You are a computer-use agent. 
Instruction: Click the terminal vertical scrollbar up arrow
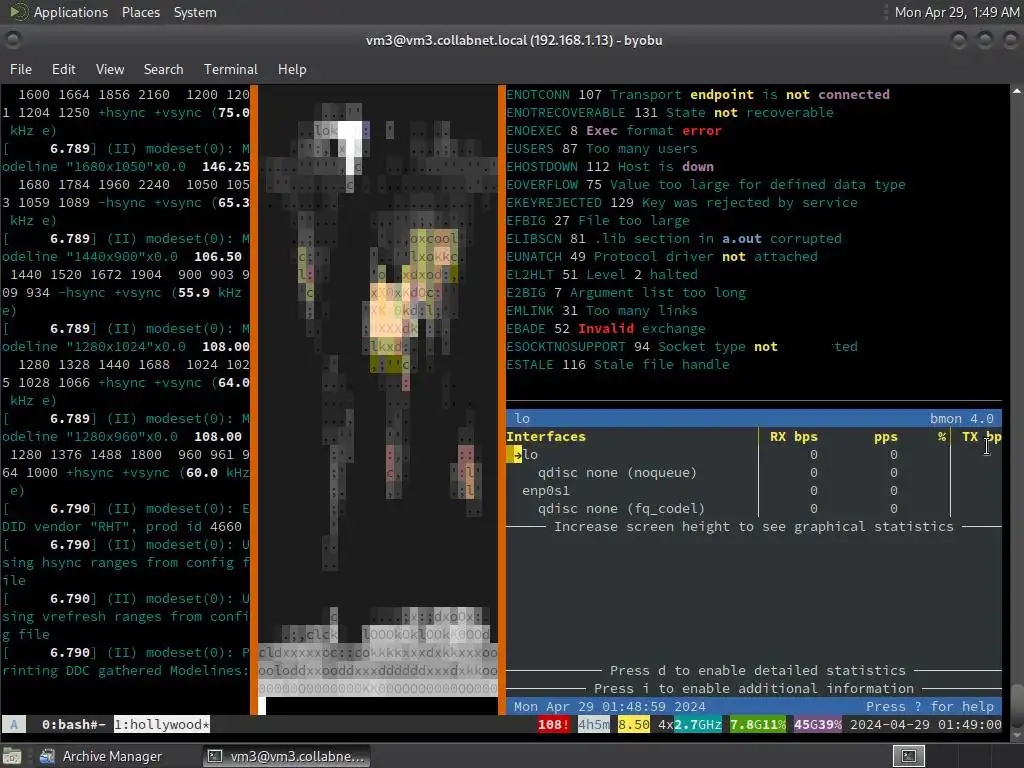coord(1016,91)
